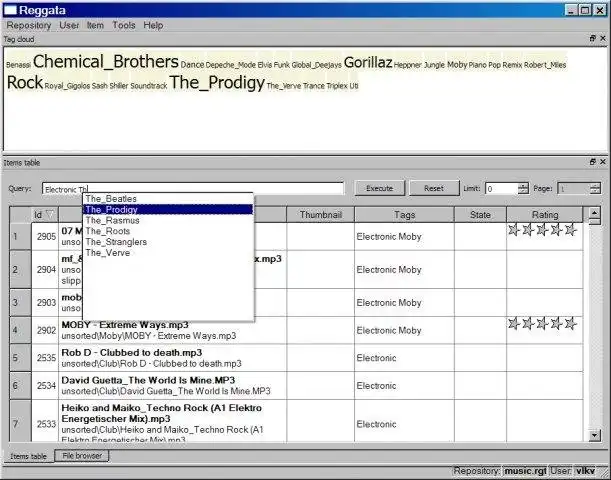The image size is (611, 480).
Task: Click rating stars of item 2902
Action: tap(542, 323)
